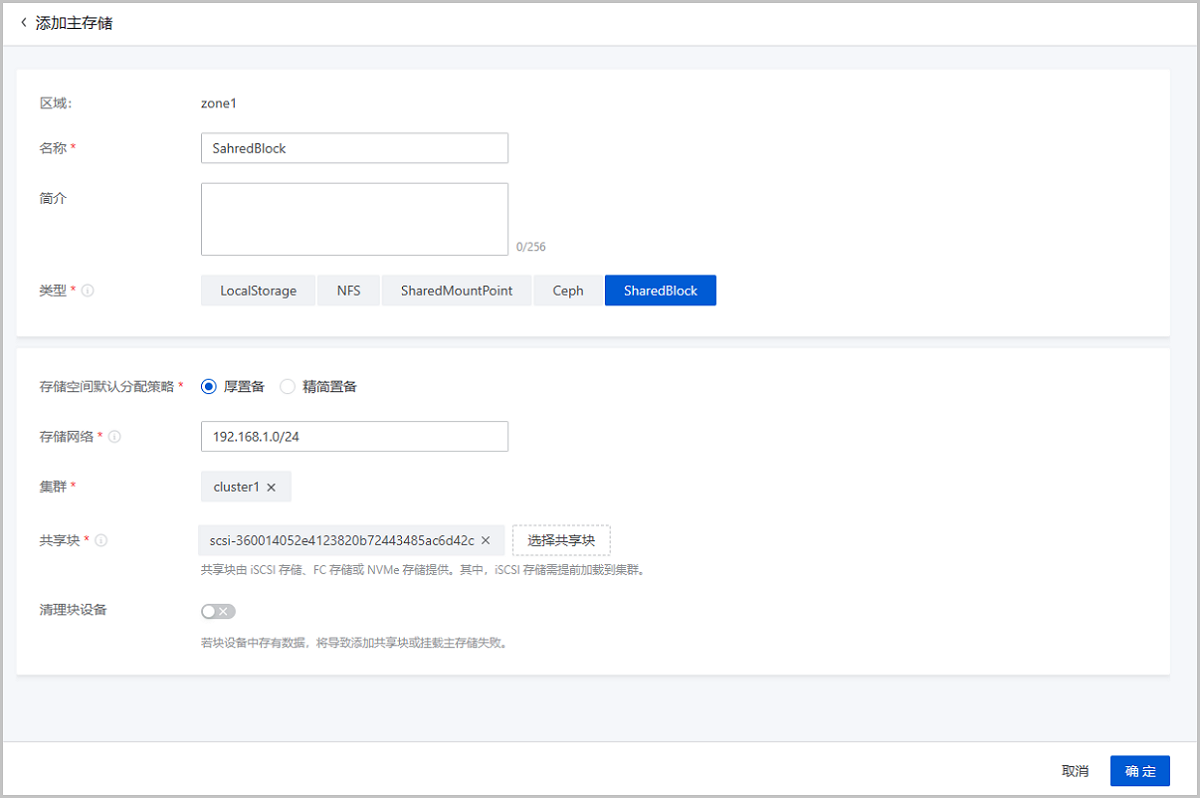Click the back arrow next to 添加主存储
This screenshot has height=798, width=1200.
point(24,22)
